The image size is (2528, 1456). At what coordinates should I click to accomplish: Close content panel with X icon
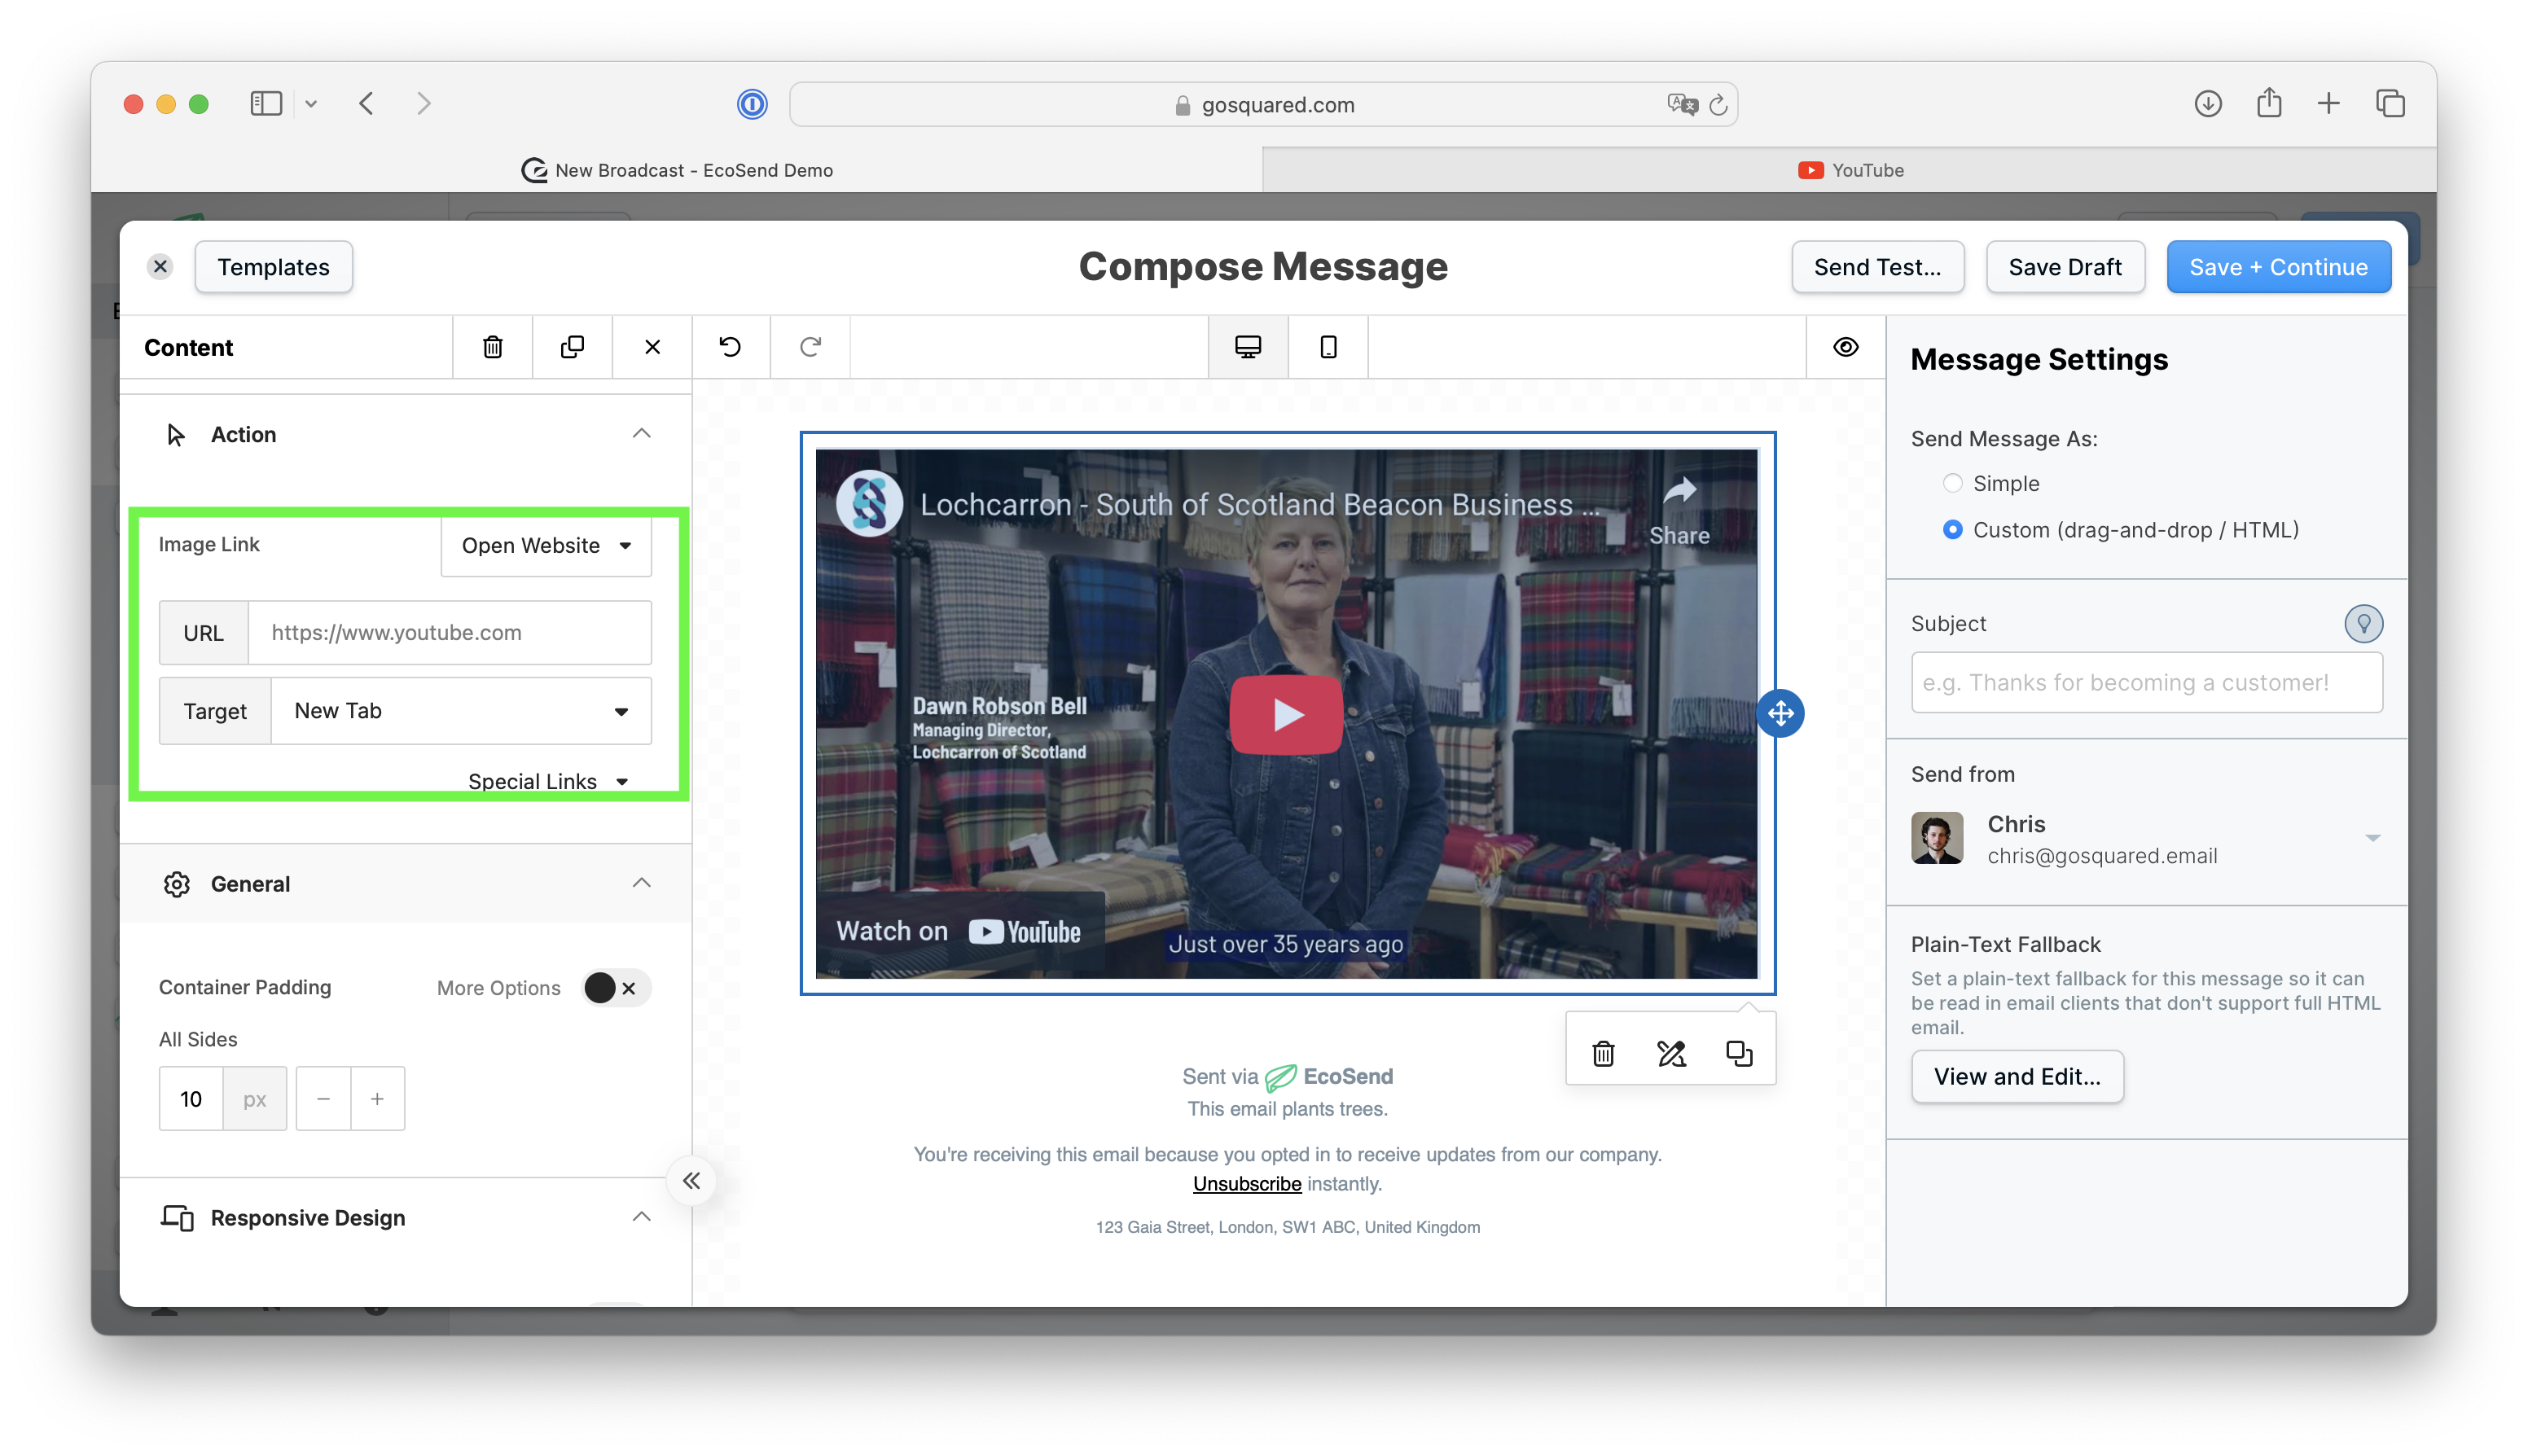pyautogui.click(x=652, y=347)
